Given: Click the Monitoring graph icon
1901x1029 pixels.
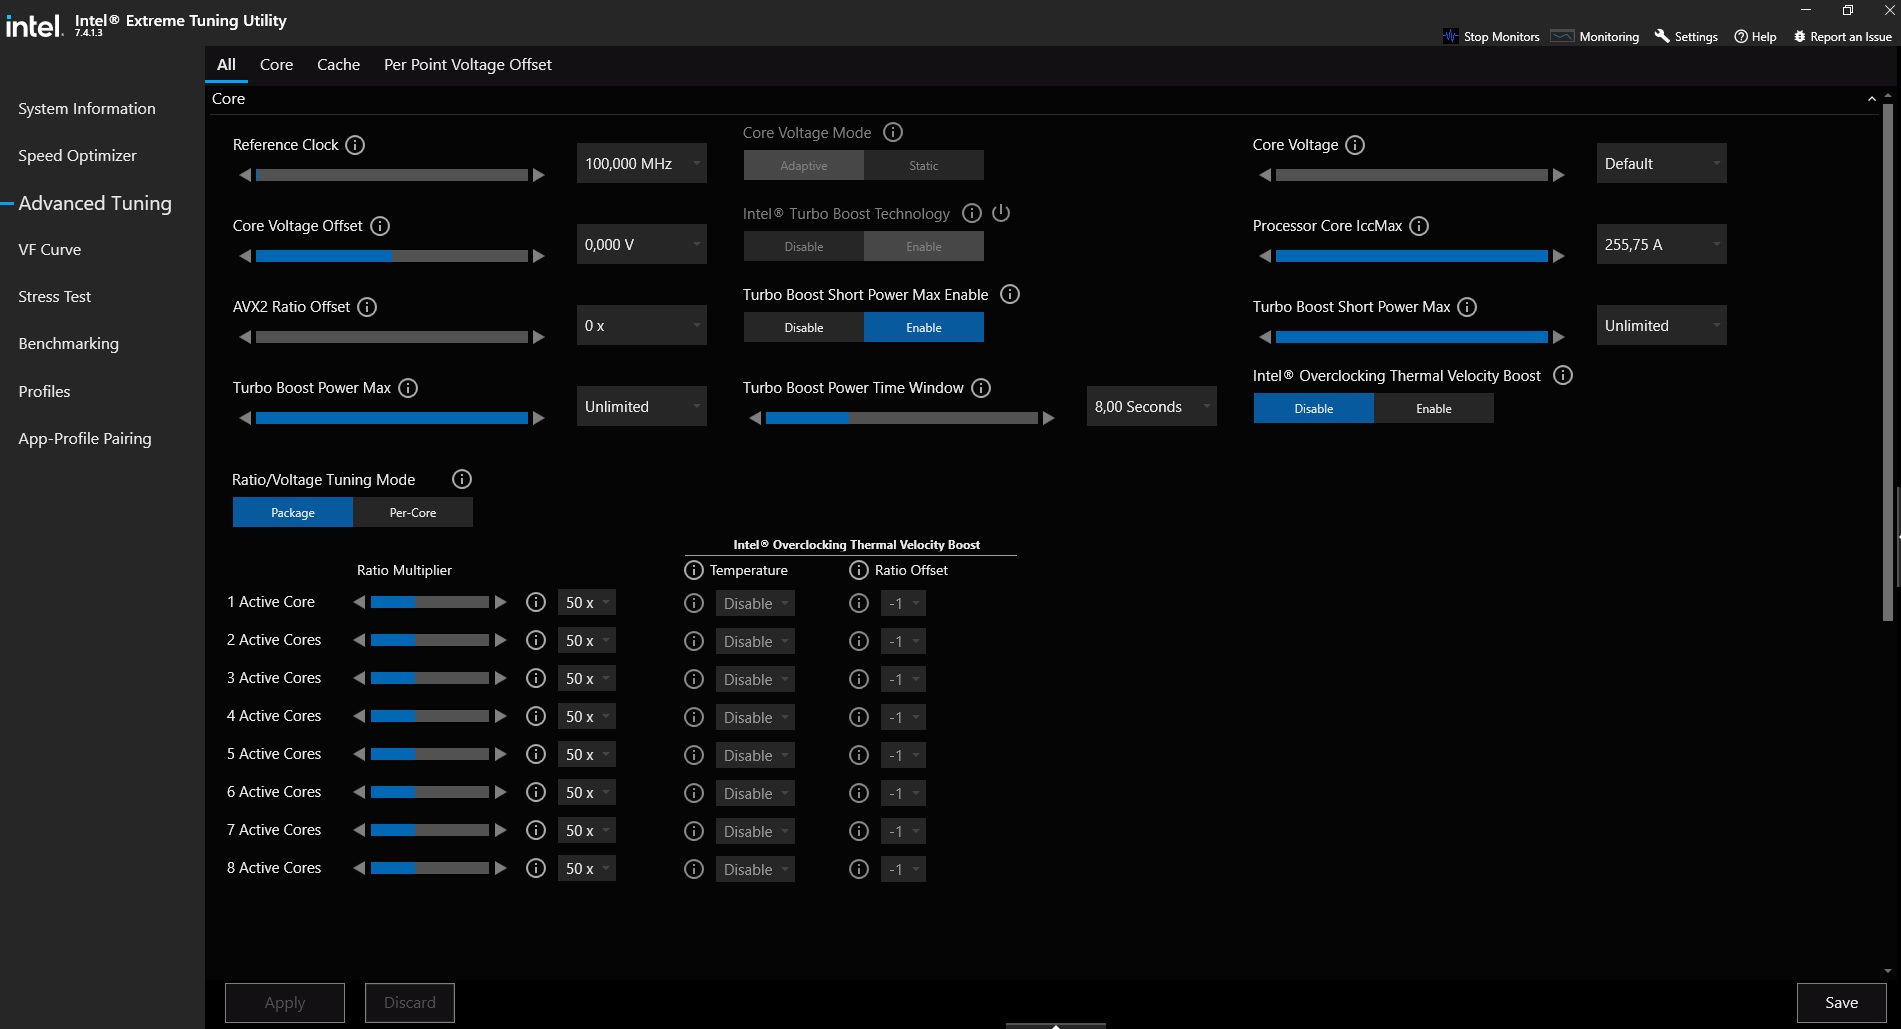Looking at the screenshot, I should pyautogui.click(x=1562, y=36).
